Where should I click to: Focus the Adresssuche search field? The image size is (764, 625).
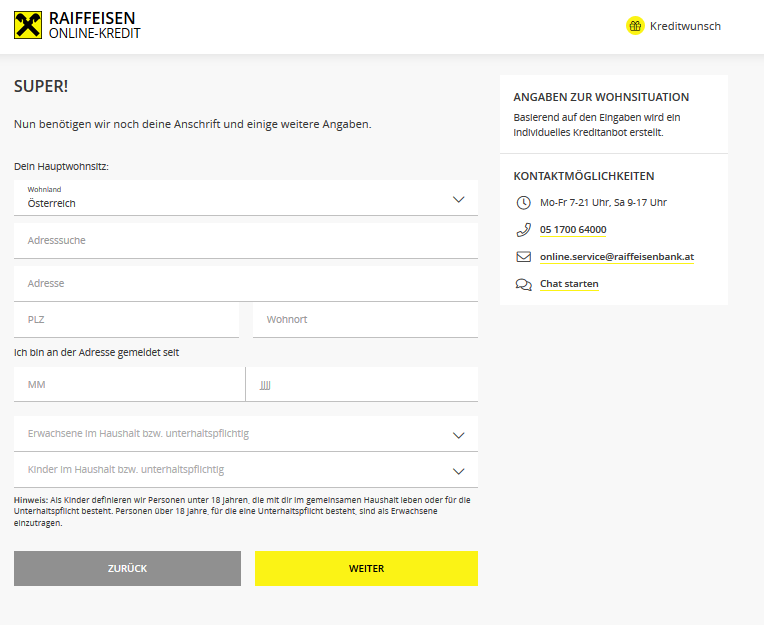click(246, 241)
